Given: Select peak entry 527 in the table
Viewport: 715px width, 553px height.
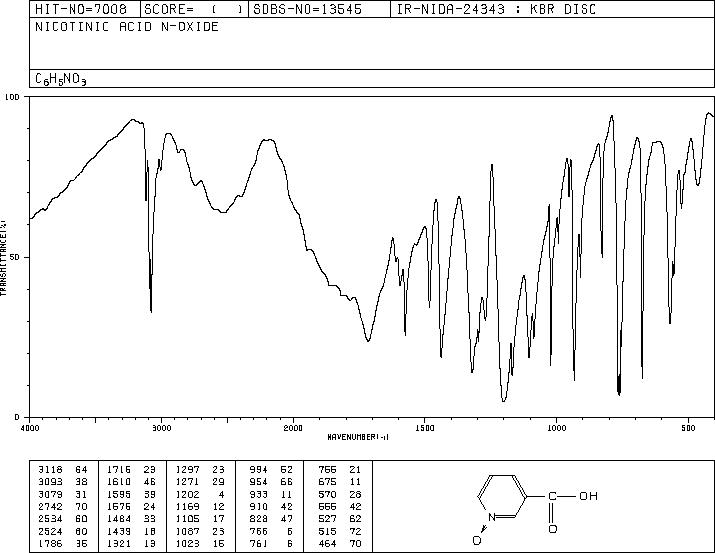Looking at the screenshot, I should (327, 519).
